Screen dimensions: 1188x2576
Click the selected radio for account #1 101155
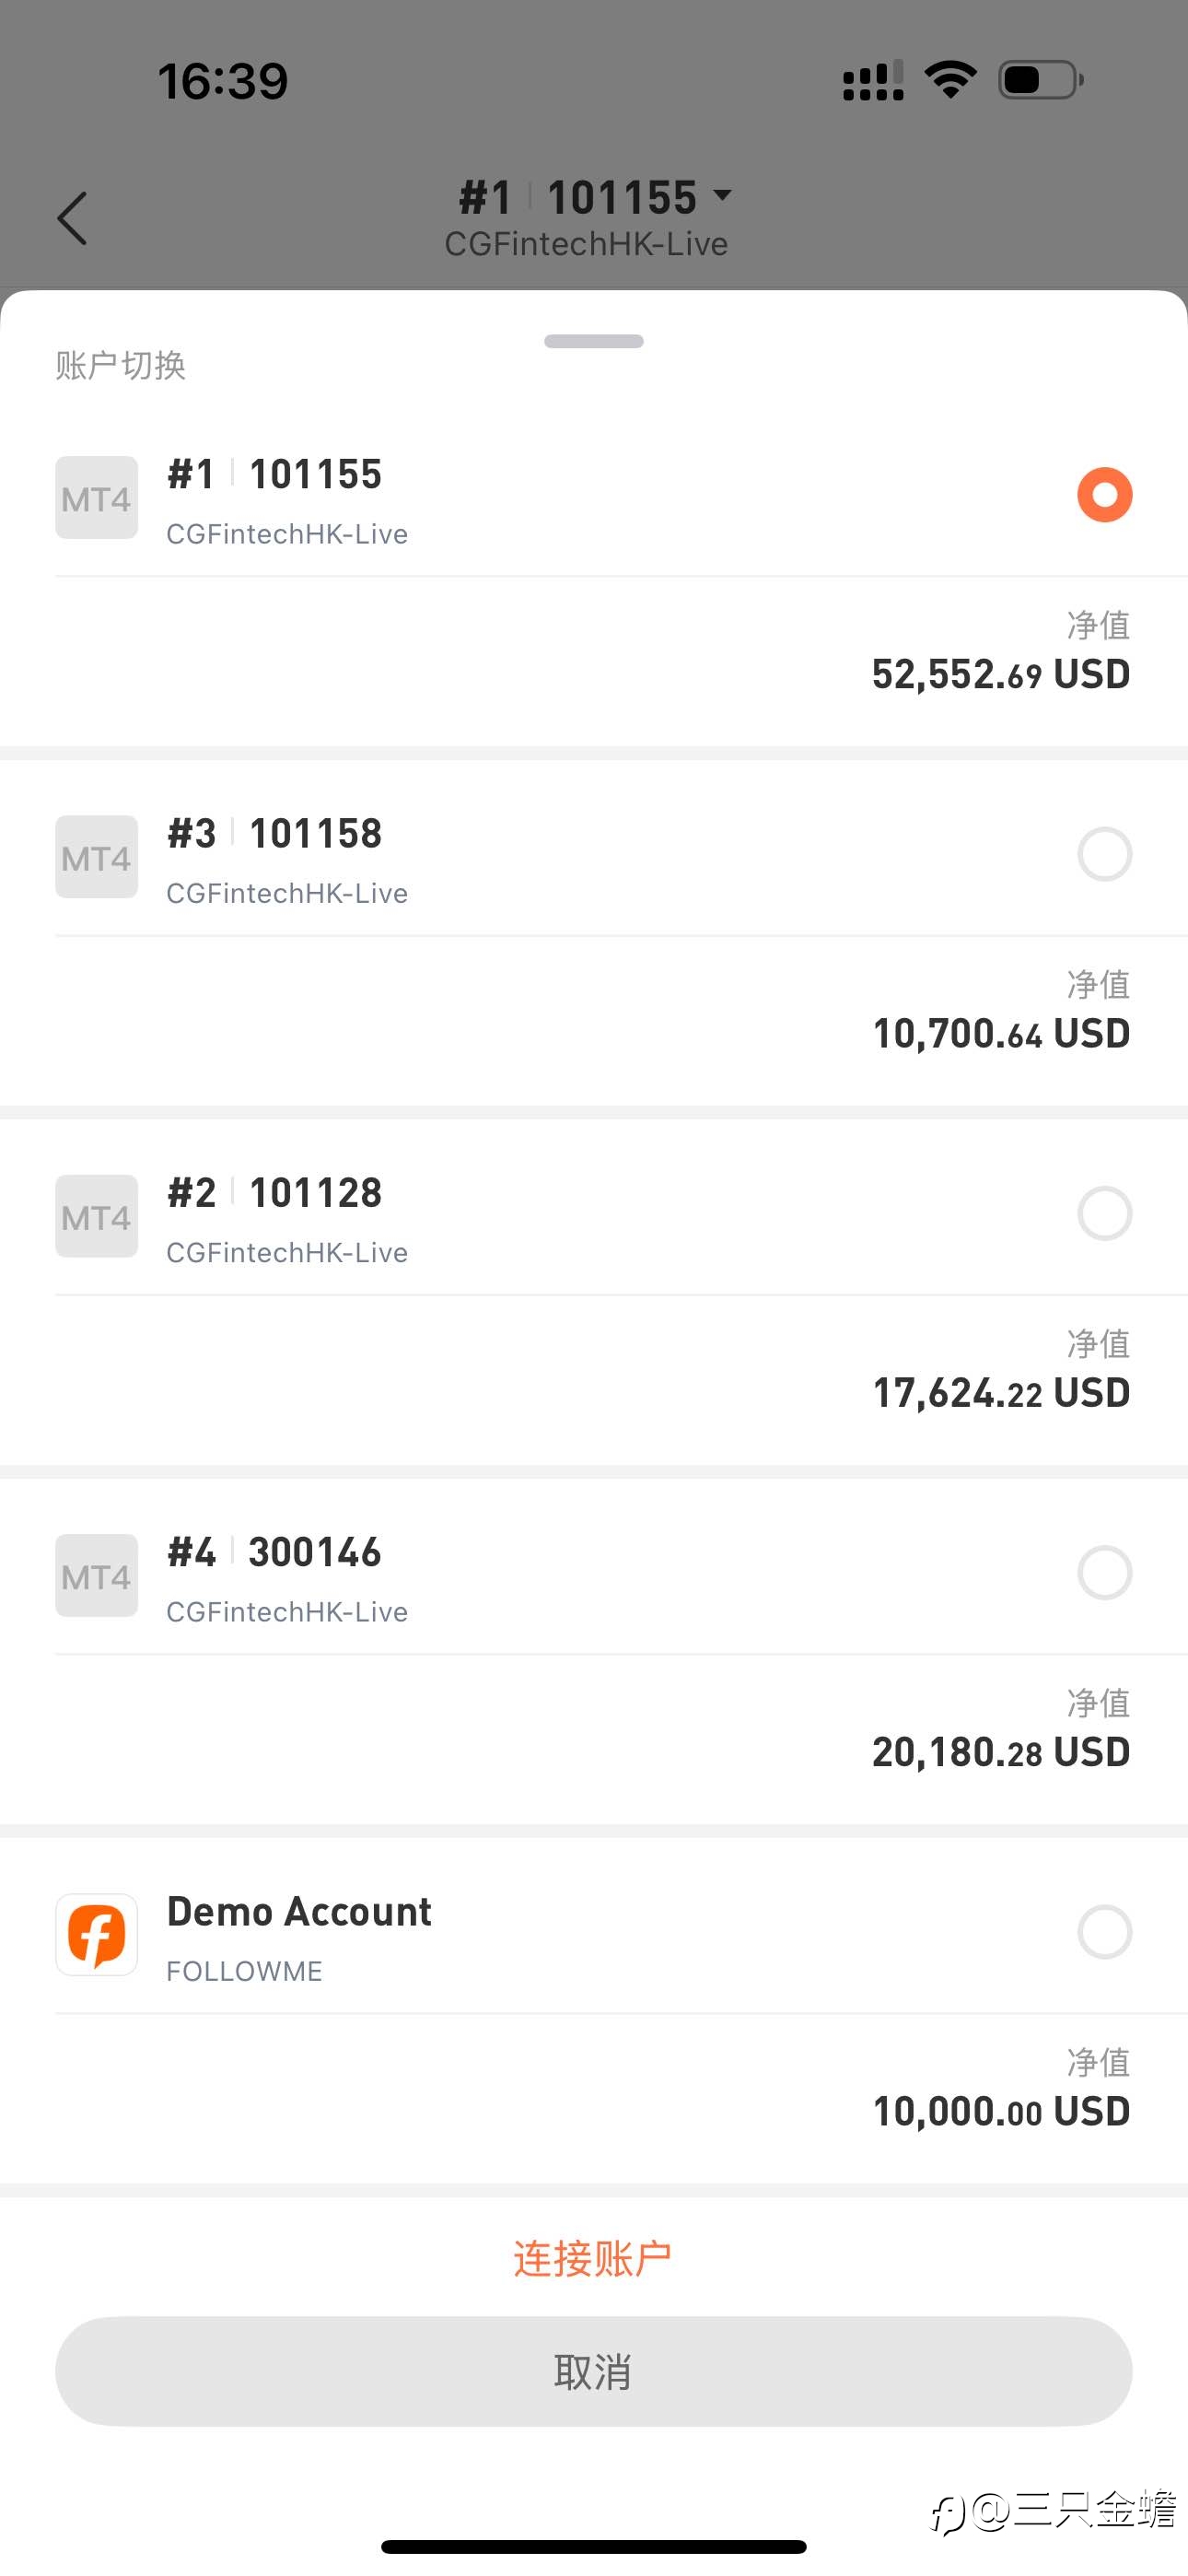(x=1104, y=495)
